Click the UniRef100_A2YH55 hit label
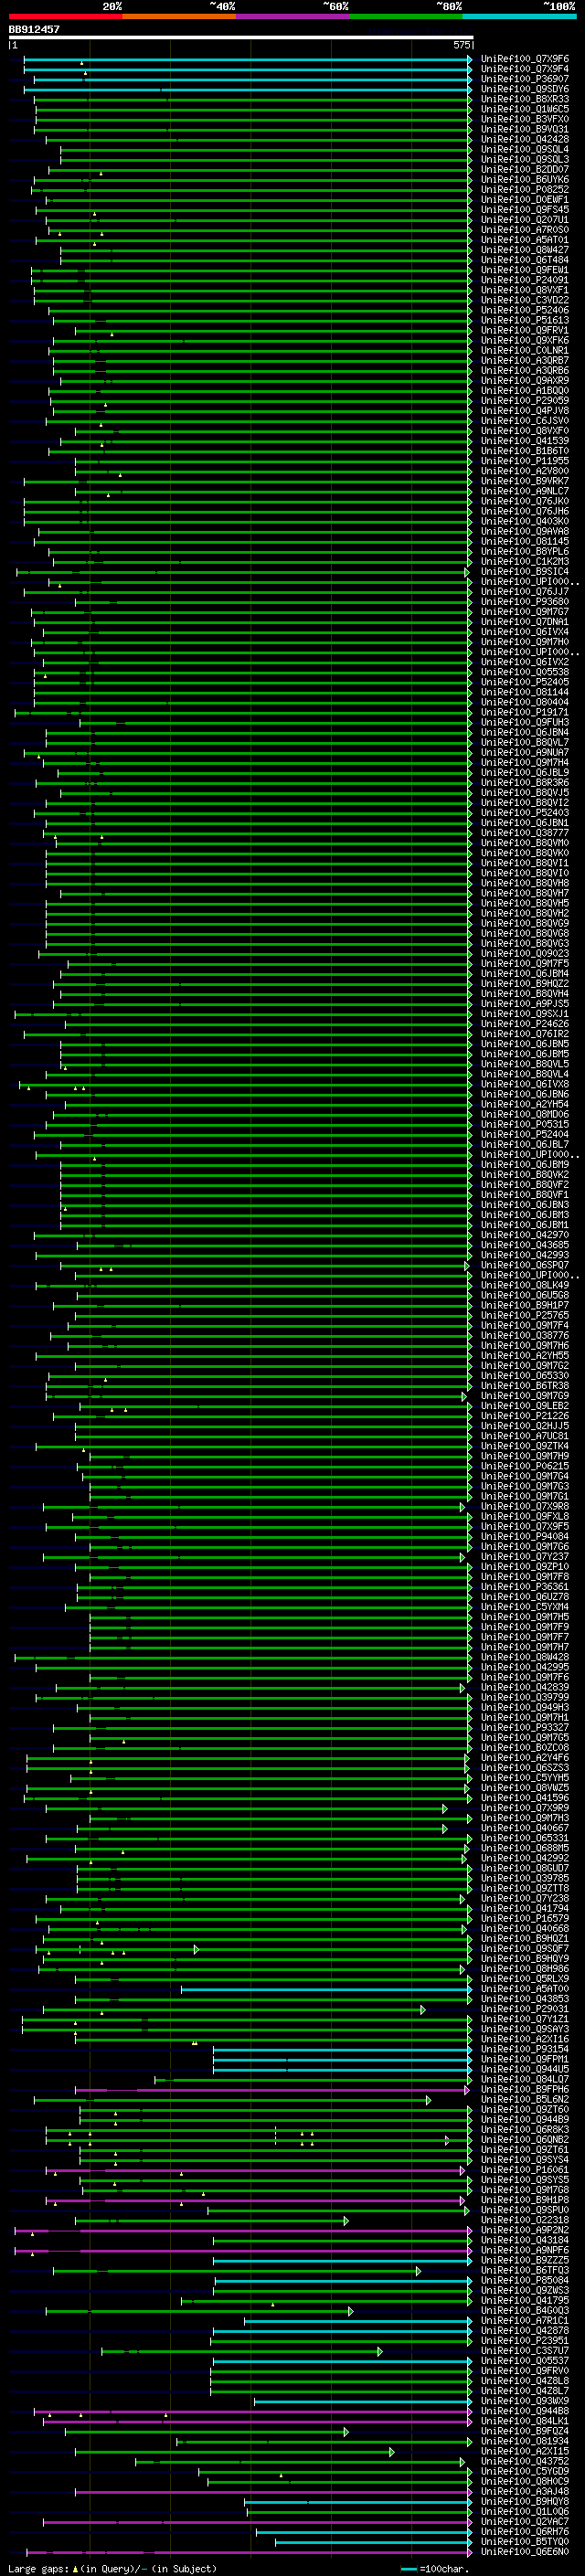 click(525, 1355)
